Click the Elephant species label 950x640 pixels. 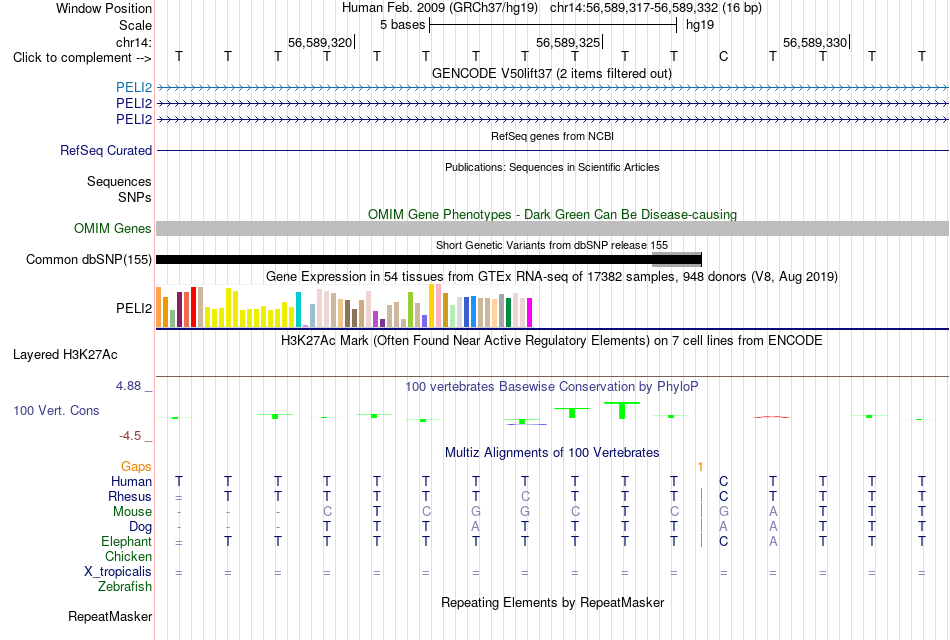click(x=126, y=541)
